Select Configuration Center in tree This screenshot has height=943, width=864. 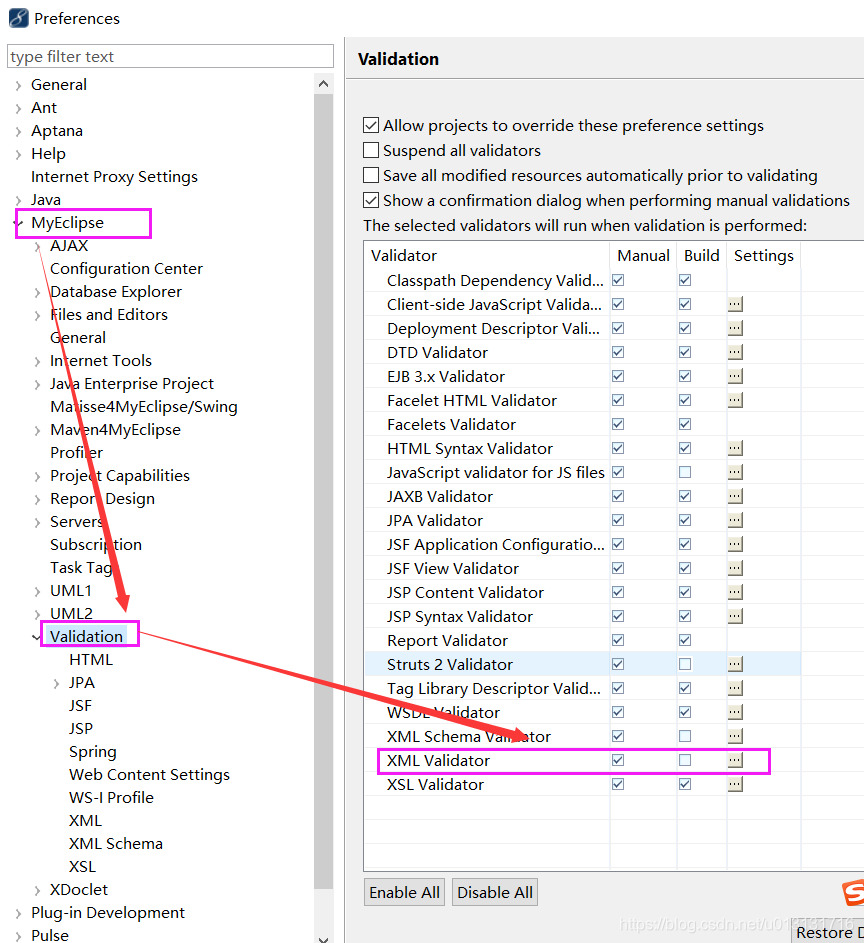pos(126,269)
